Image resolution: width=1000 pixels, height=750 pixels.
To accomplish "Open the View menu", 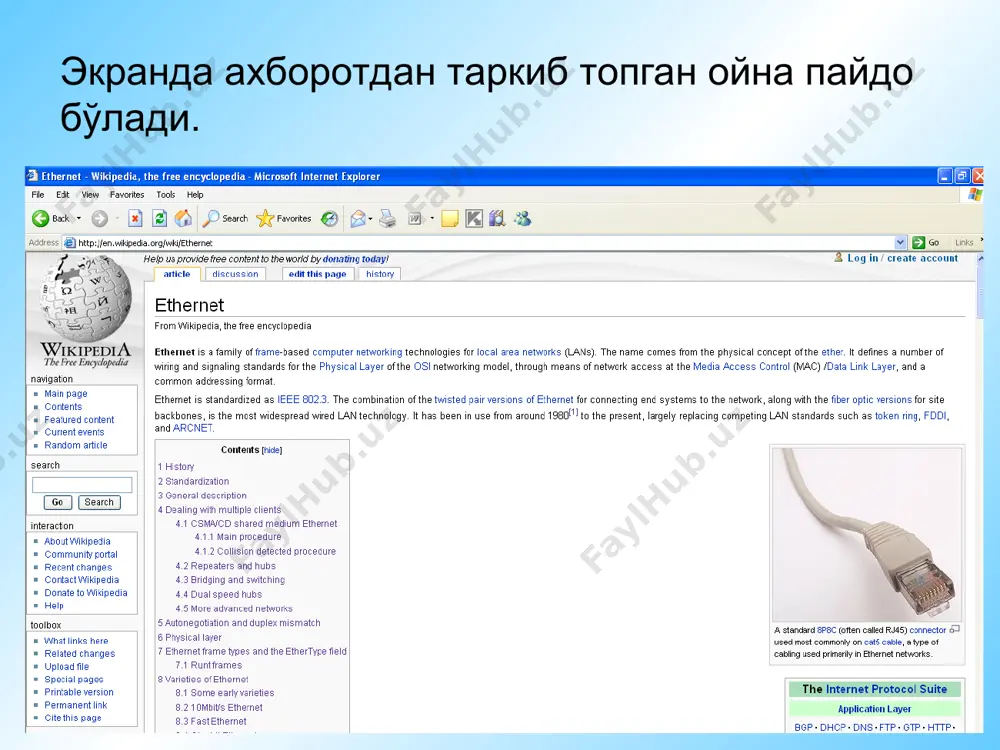I will click(x=90, y=195).
